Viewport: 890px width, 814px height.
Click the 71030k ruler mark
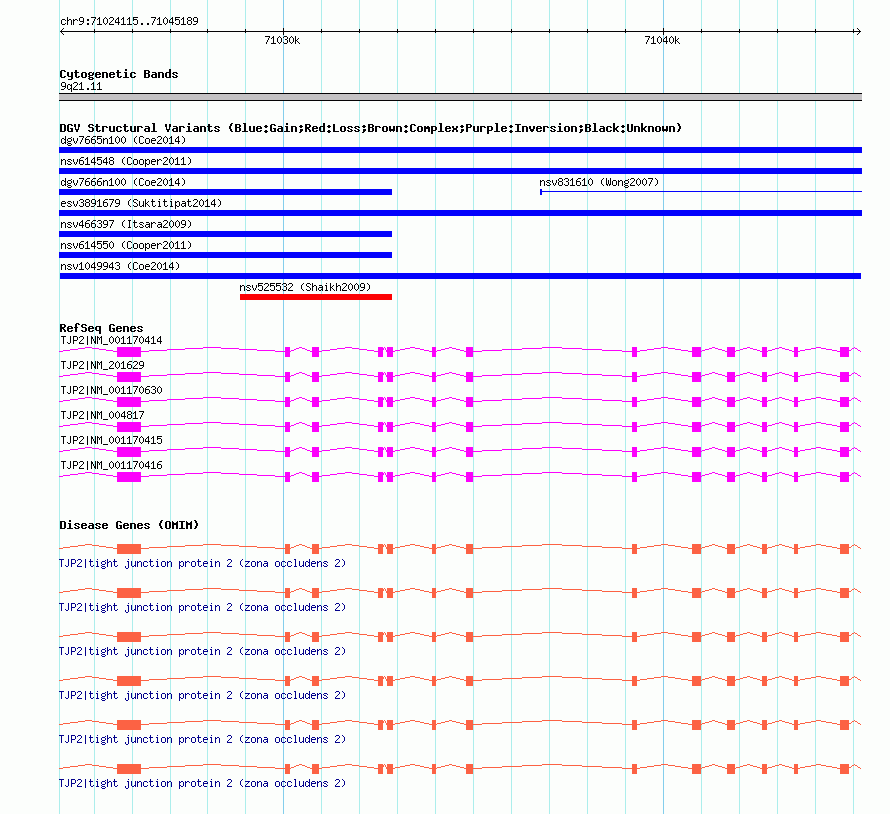[282, 40]
